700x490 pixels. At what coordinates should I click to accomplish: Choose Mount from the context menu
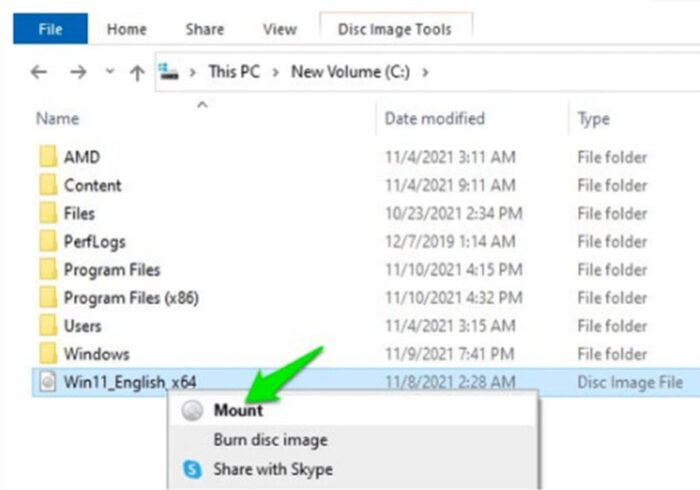[238, 410]
